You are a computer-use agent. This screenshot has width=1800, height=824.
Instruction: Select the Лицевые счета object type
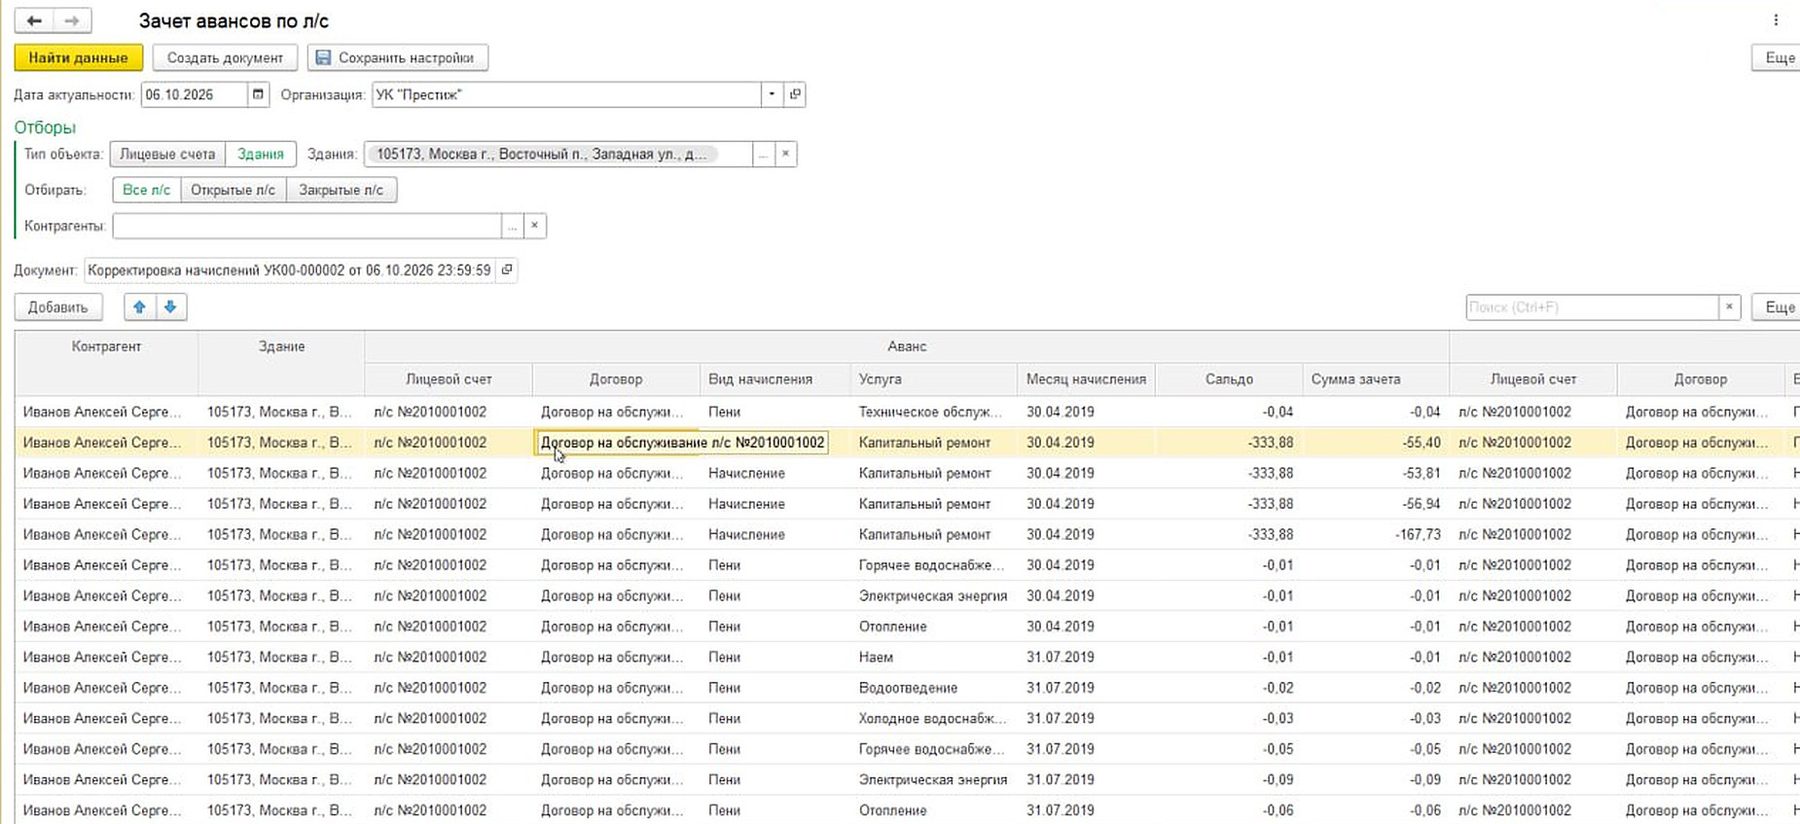[168, 155]
